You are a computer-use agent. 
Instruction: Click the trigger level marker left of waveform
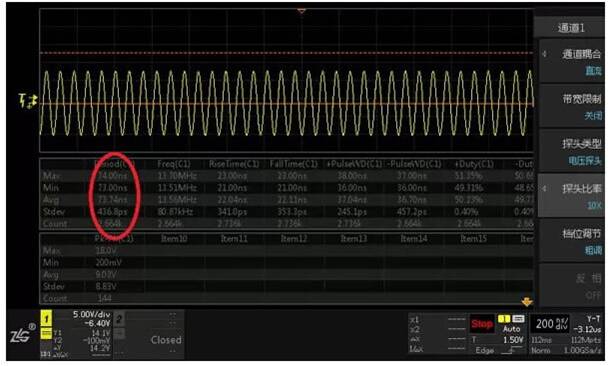click(x=28, y=101)
